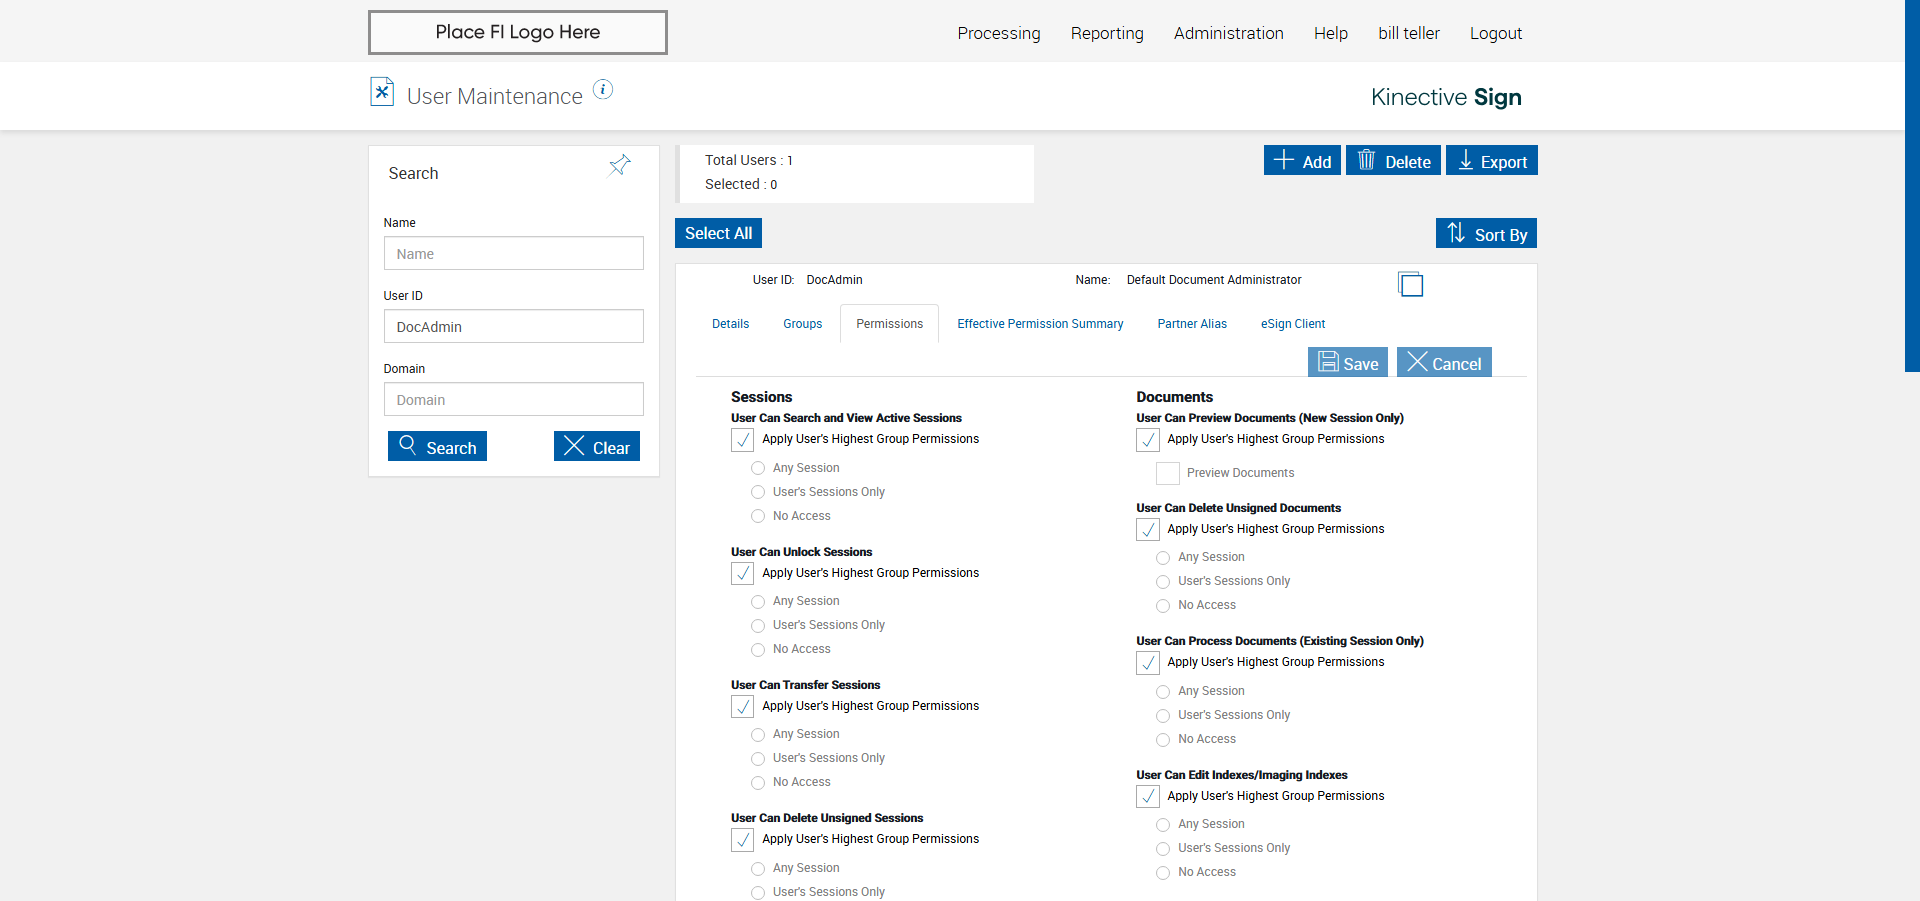The image size is (1920, 901).
Task: Click the Export download button
Action: coord(1491,161)
